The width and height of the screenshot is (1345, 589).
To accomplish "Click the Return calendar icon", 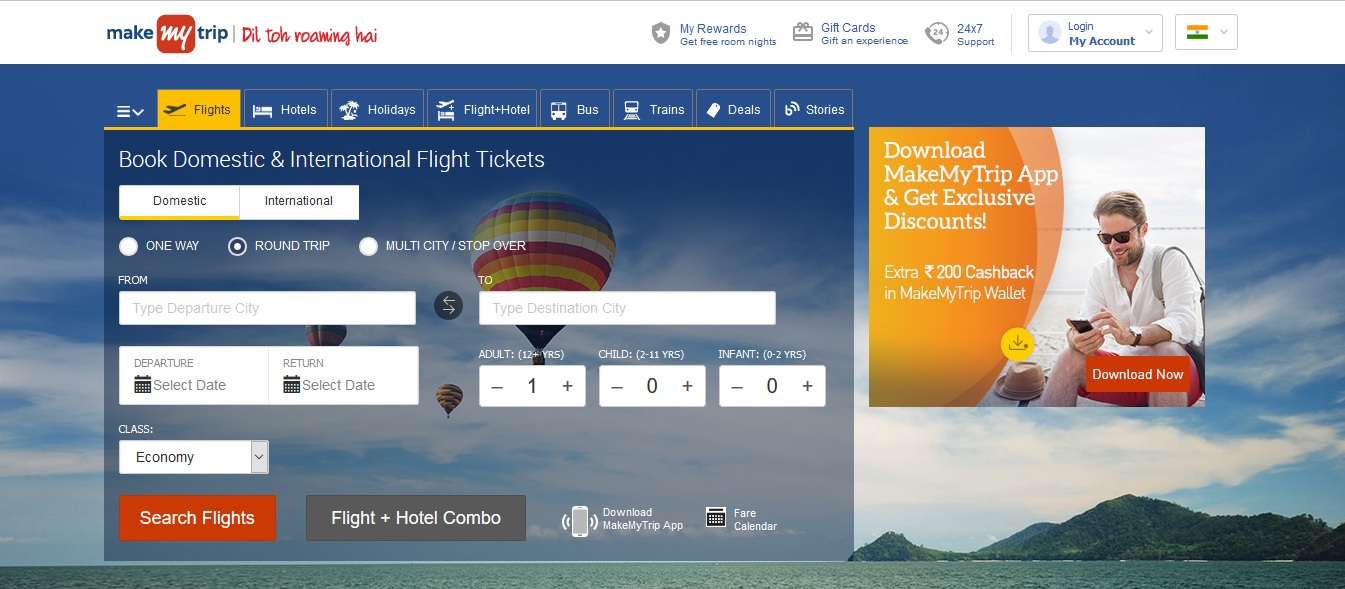I will pos(291,384).
